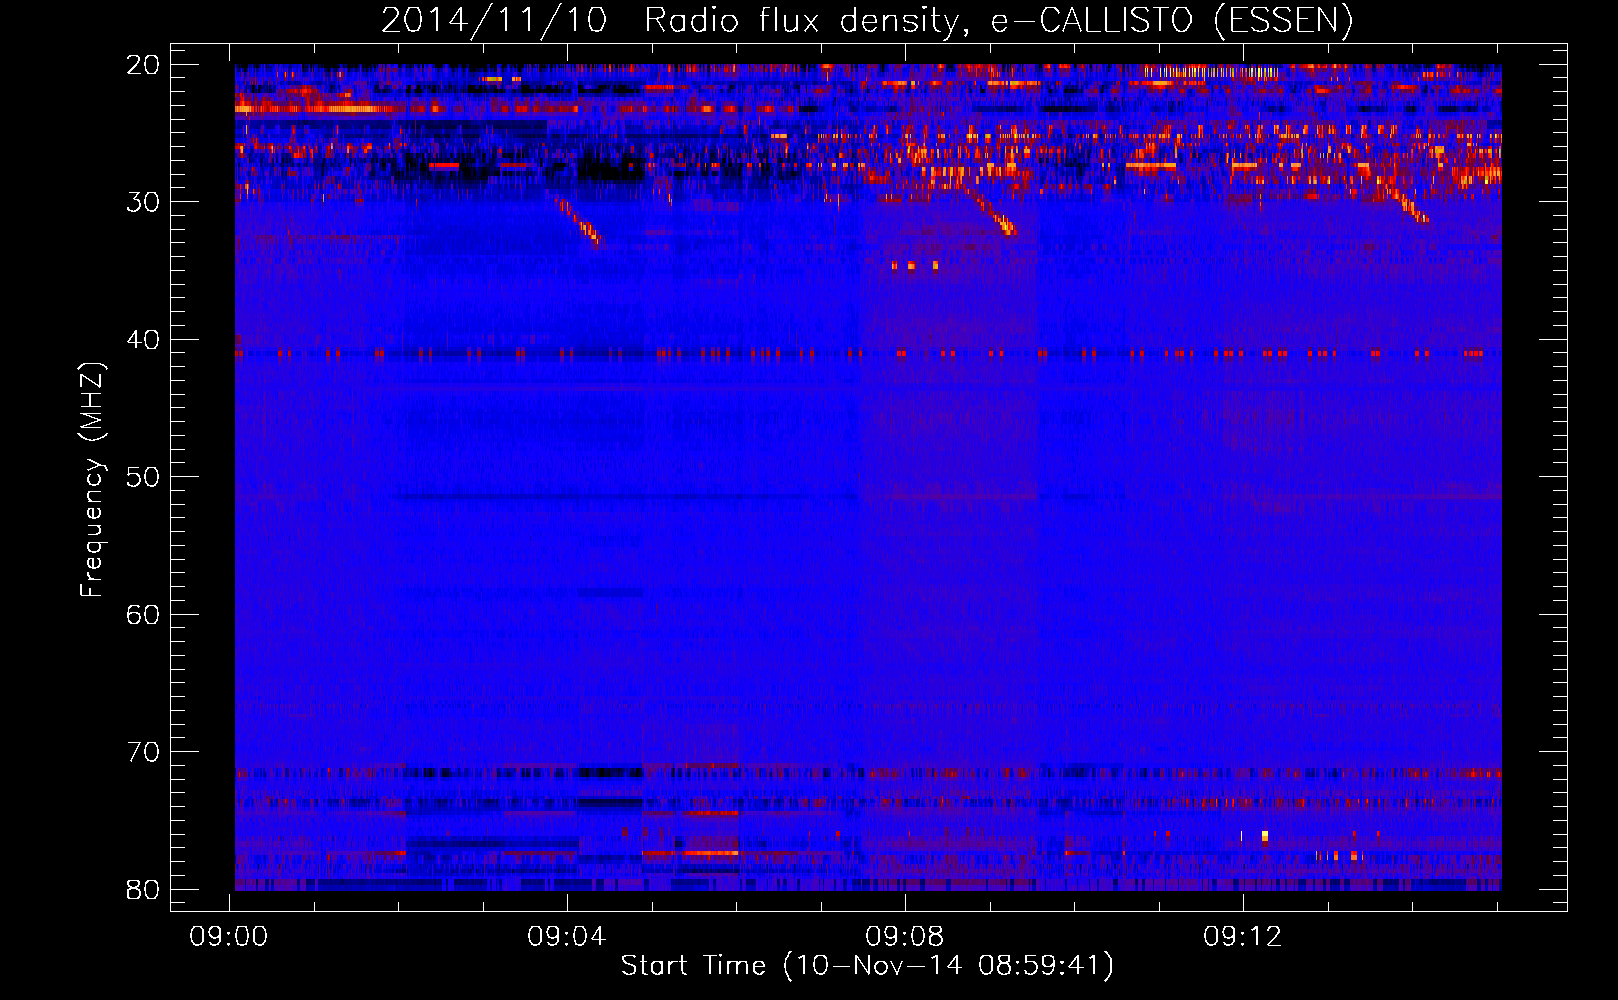
Task: Click the drifting radio burst streak near 09:04
Action: coord(578,220)
